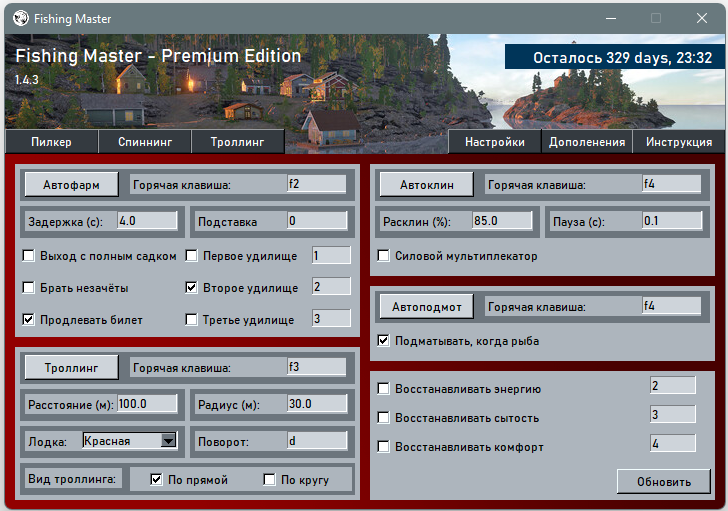Screen dimensions: 728x511
Task: Click the Осталось 329 days timer text
Action: coord(622,58)
